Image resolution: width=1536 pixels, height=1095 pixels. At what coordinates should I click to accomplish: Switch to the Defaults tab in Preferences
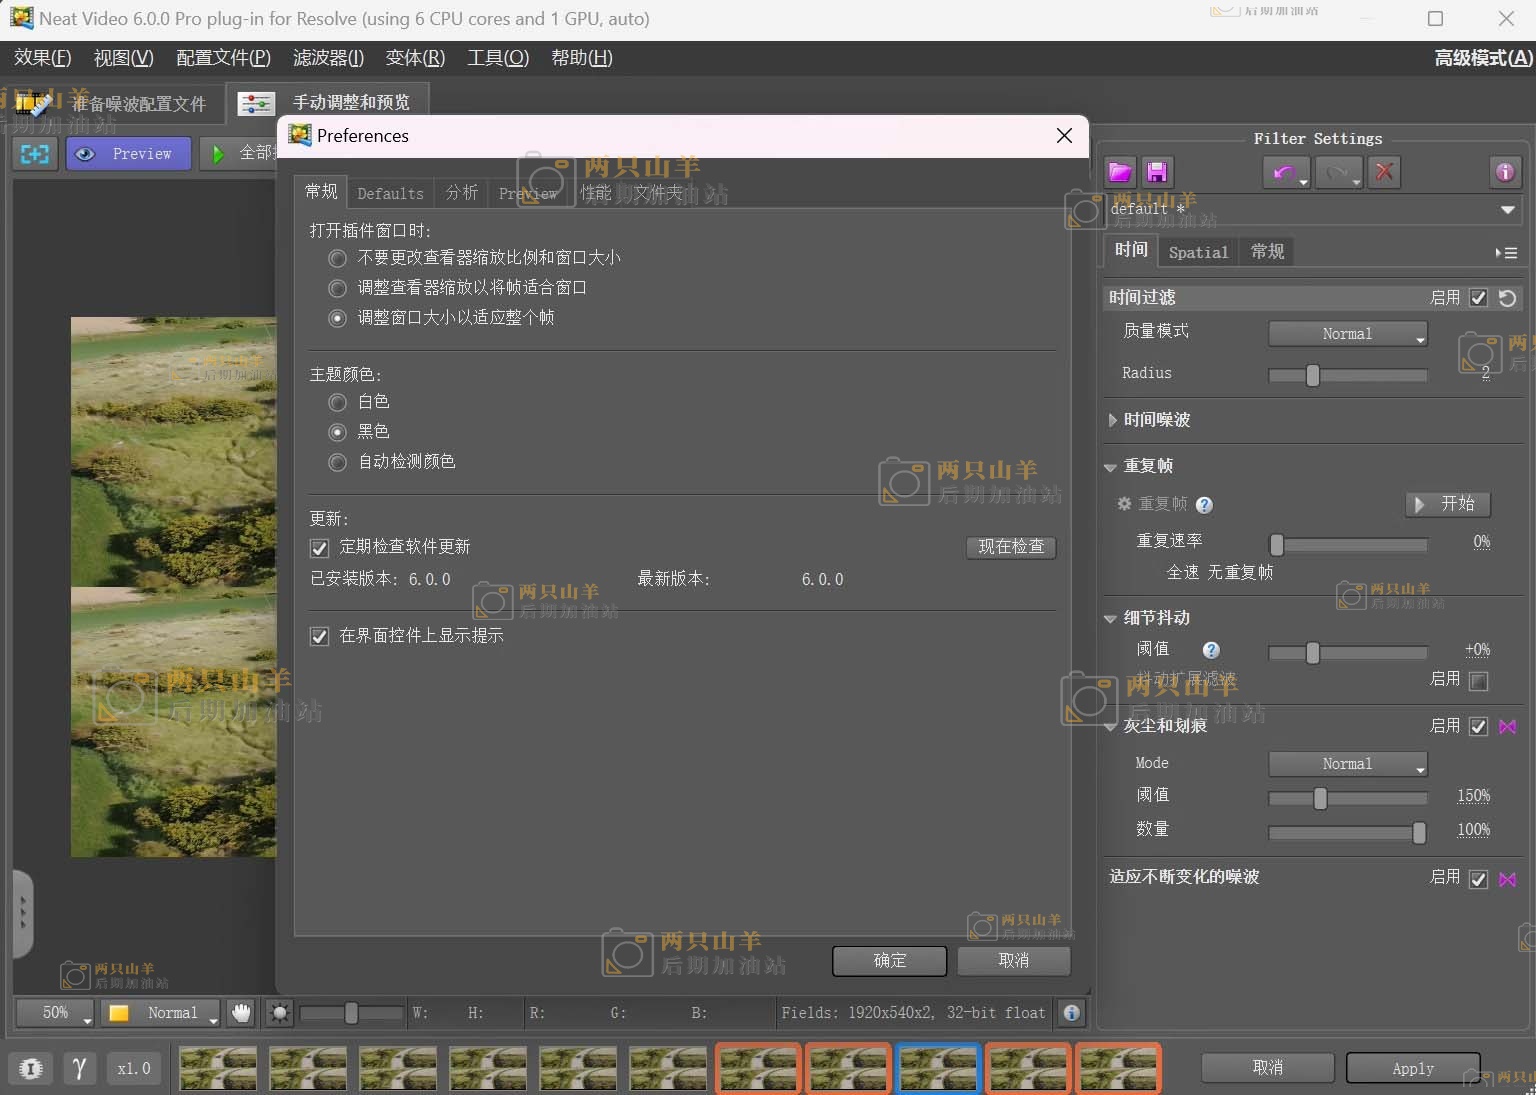pos(390,193)
